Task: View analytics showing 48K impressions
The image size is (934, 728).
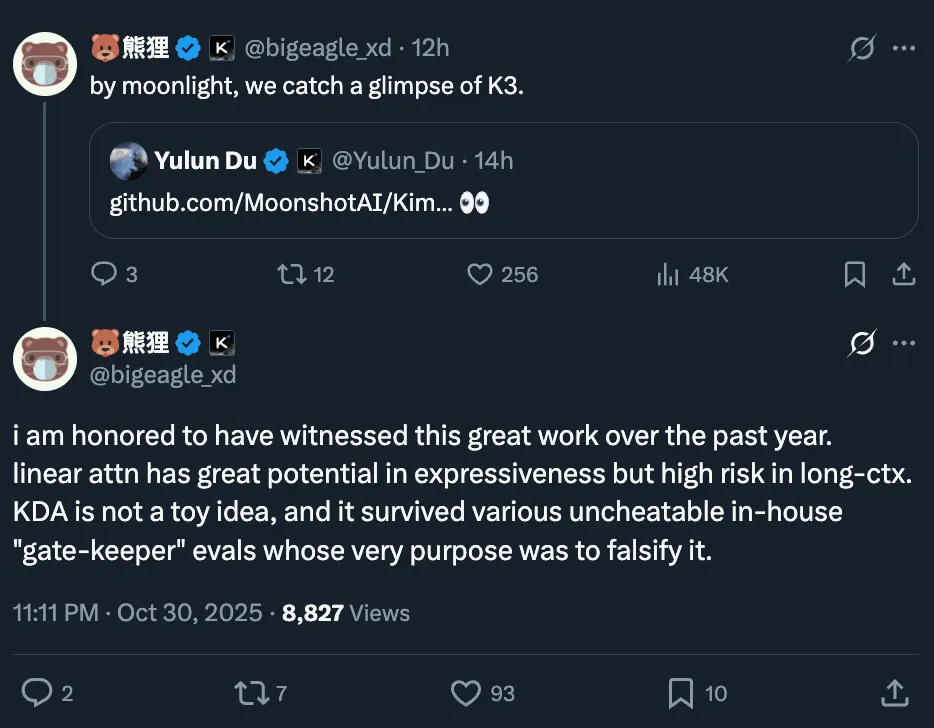Action: [x=667, y=274]
